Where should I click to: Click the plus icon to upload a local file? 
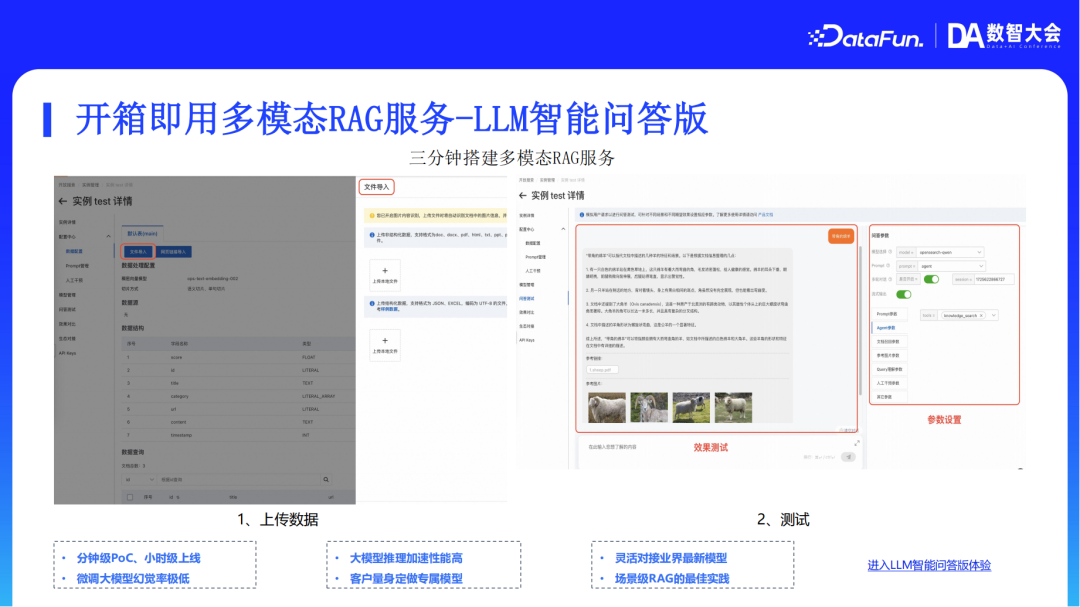pyautogui.click(x=385, y=269)
